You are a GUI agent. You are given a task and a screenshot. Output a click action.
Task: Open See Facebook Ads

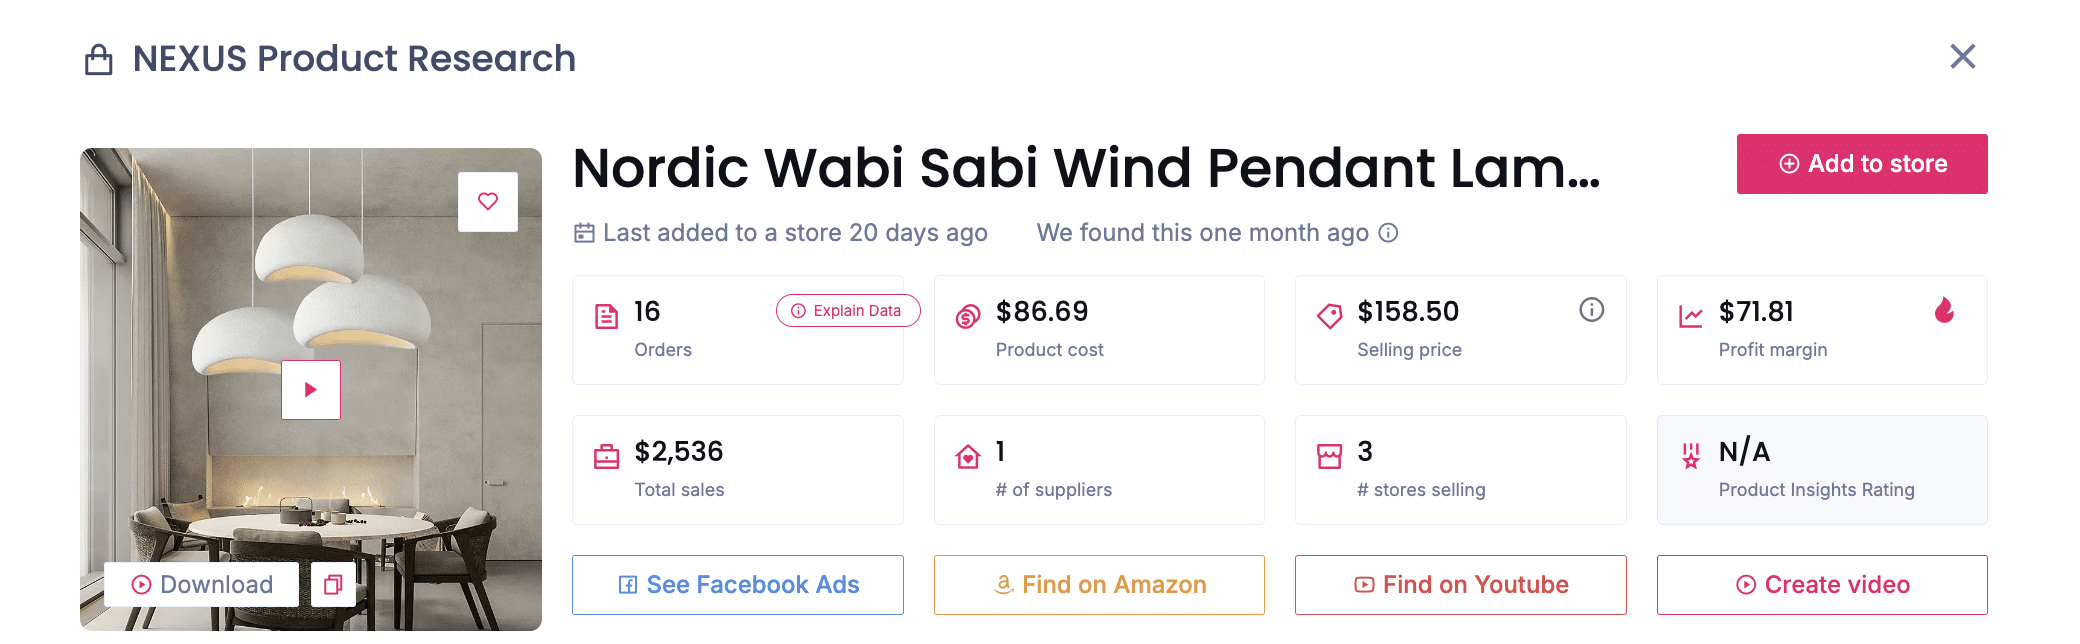[x=738, y=585]
